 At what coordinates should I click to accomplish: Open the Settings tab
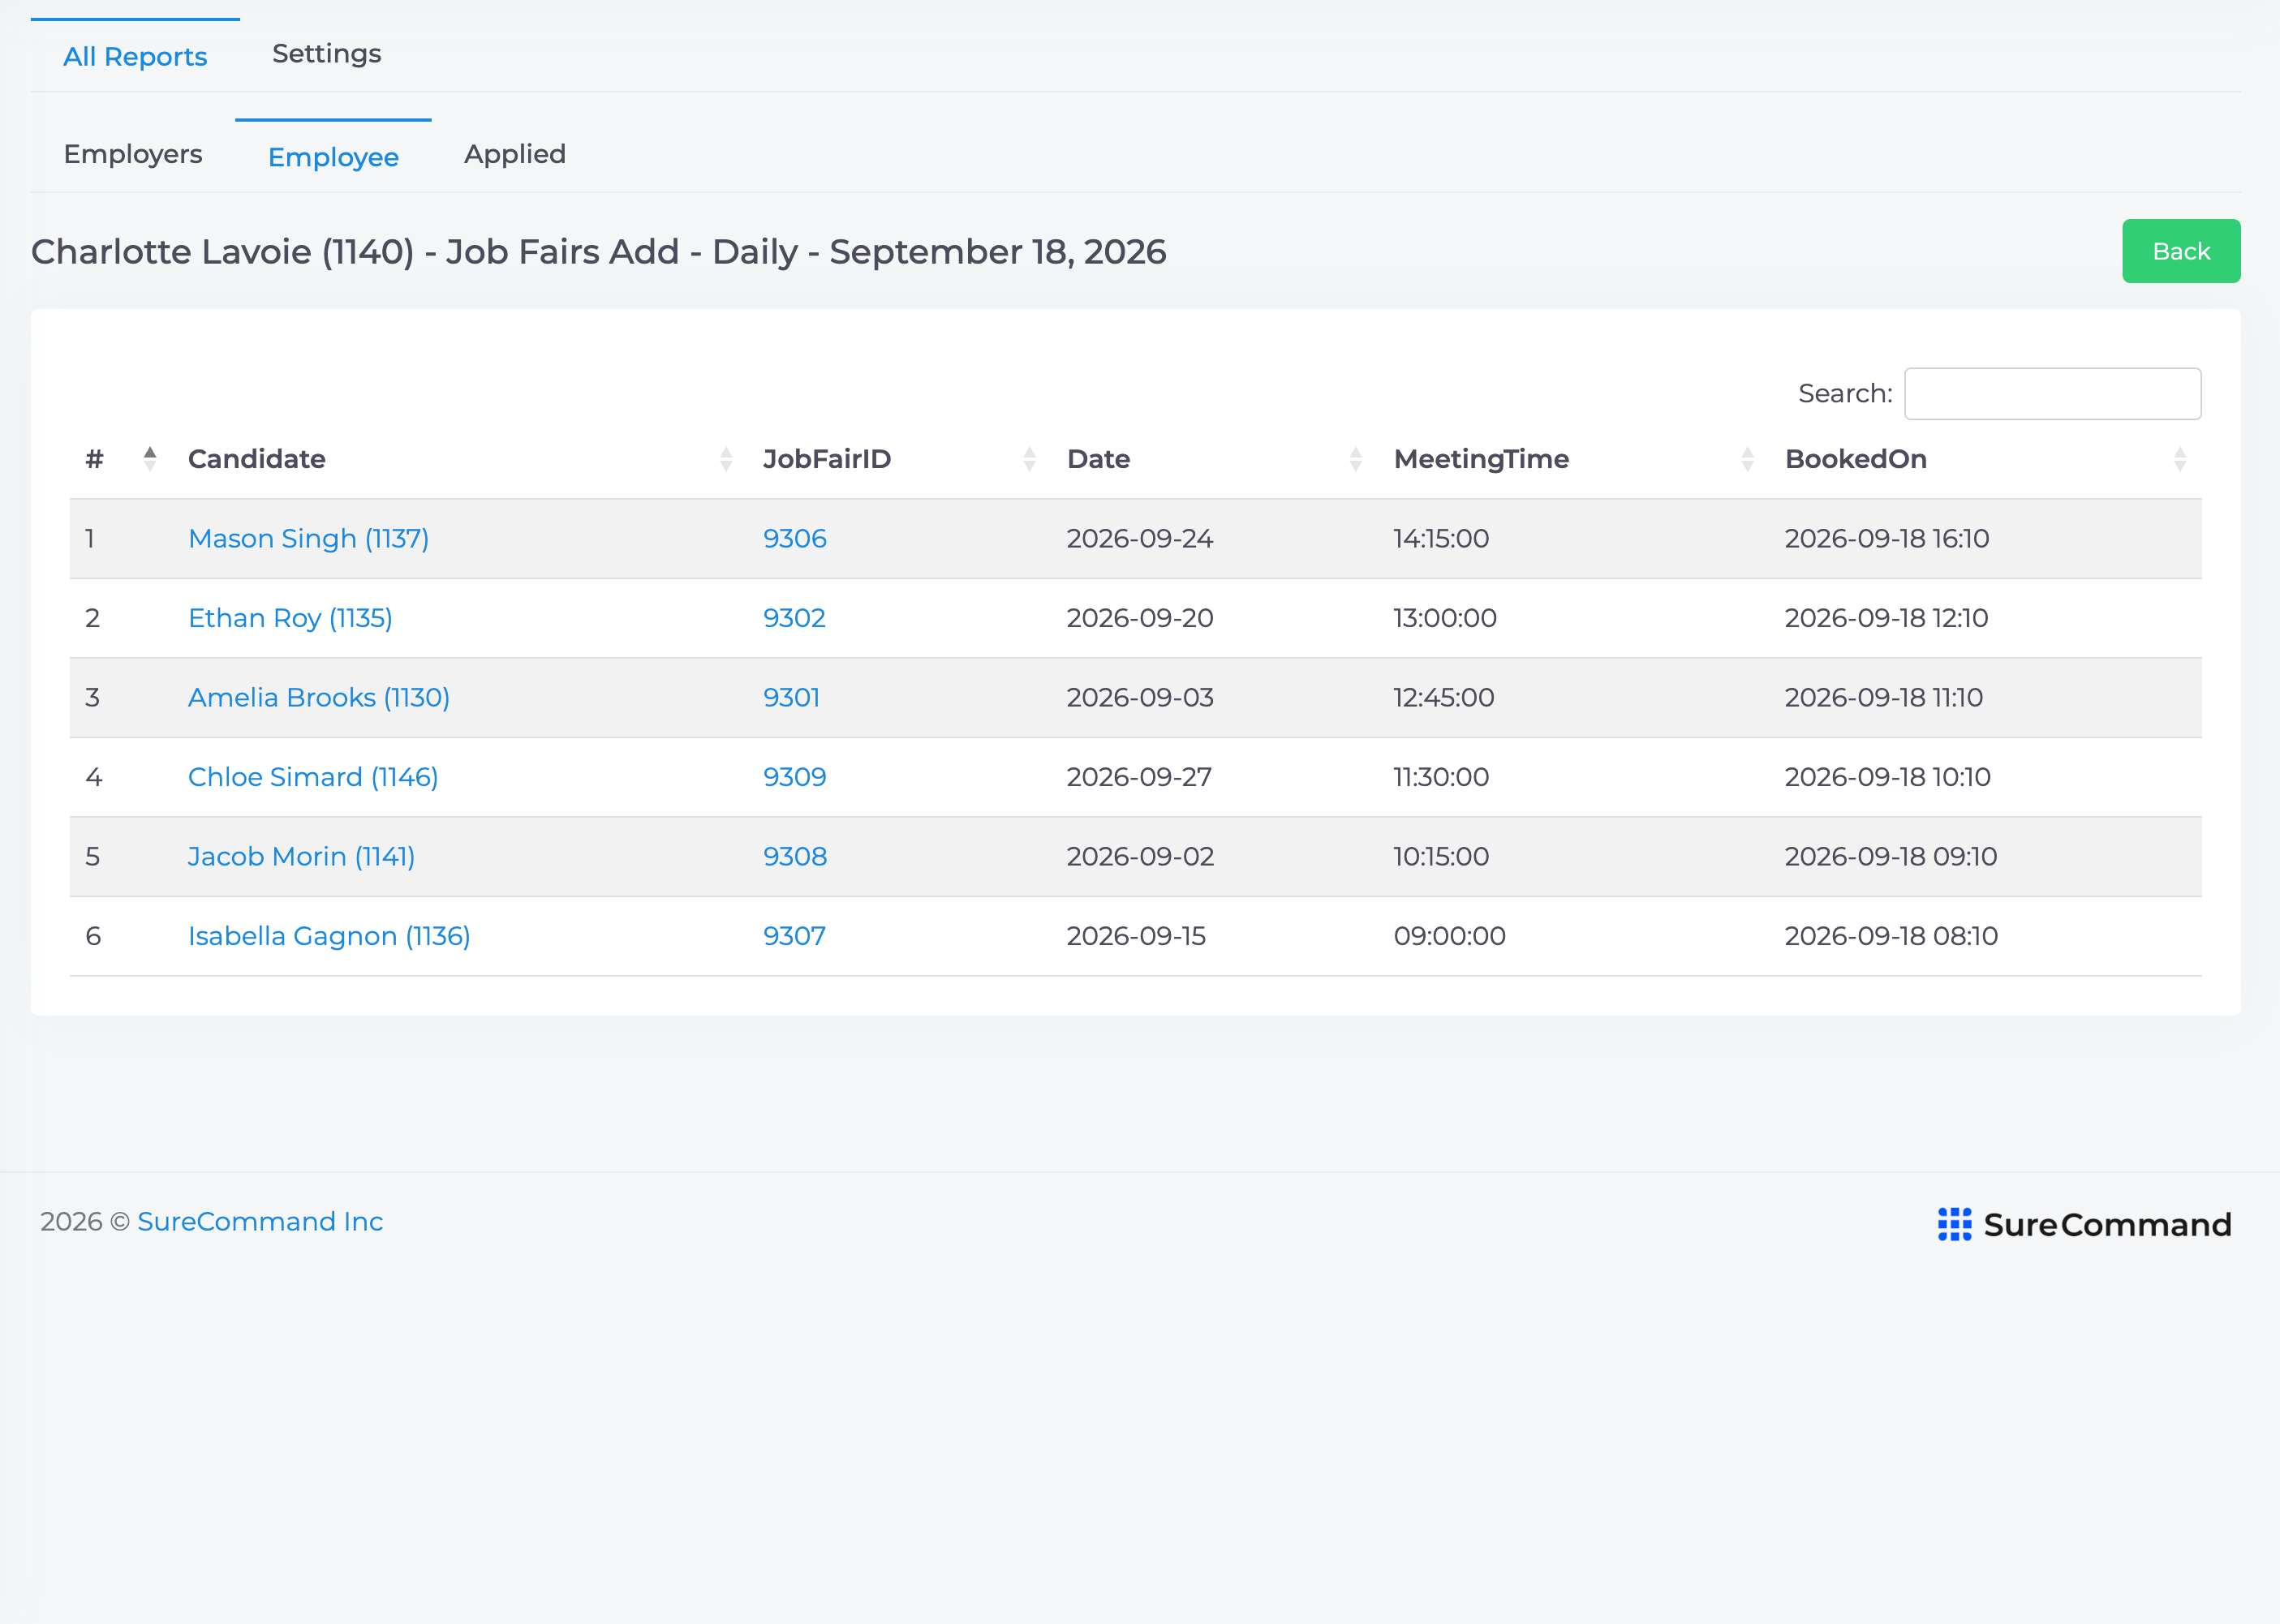(327, 54)
